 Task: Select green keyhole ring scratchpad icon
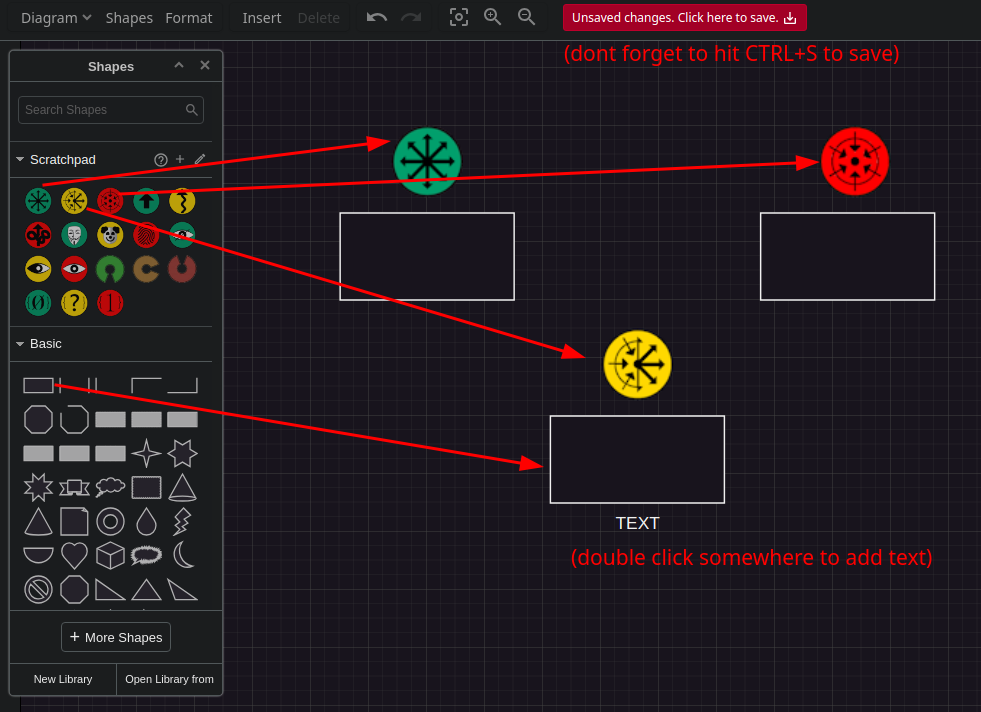coord(110,269)
